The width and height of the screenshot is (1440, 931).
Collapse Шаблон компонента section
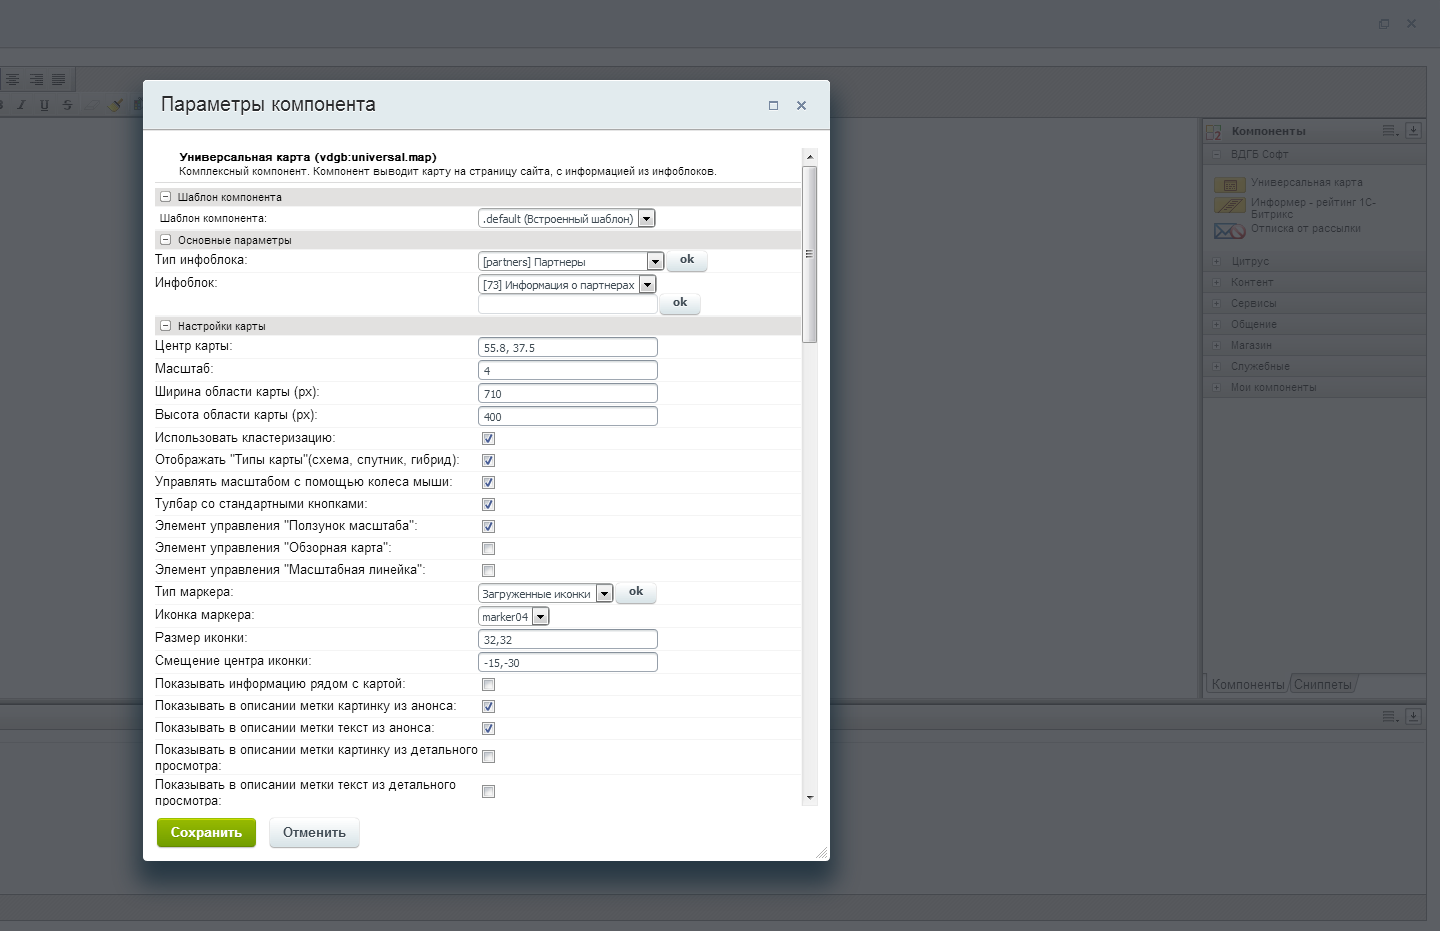pos(166,197)
